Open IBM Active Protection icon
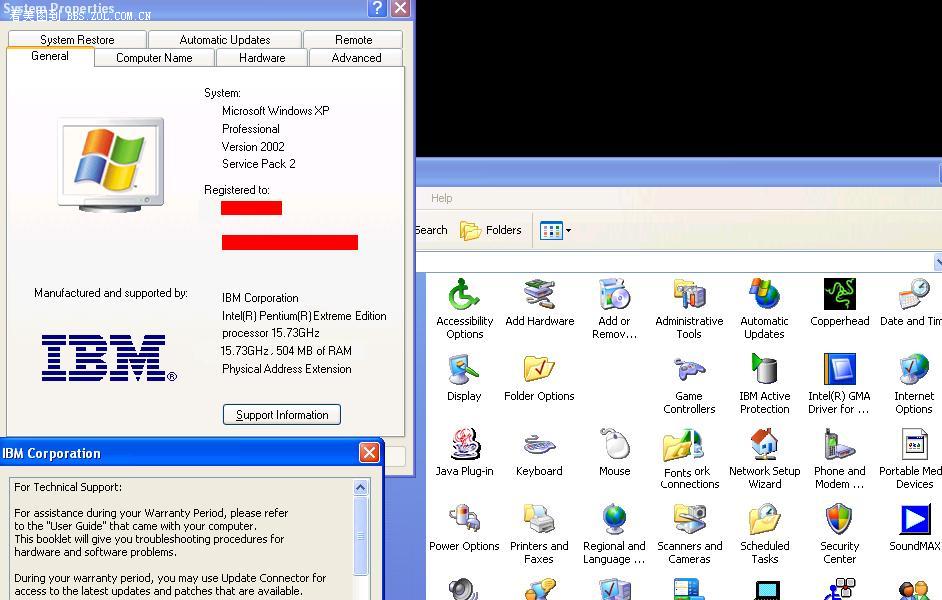The width and height of the screenshot is (942, 600). tap(764, 371)
